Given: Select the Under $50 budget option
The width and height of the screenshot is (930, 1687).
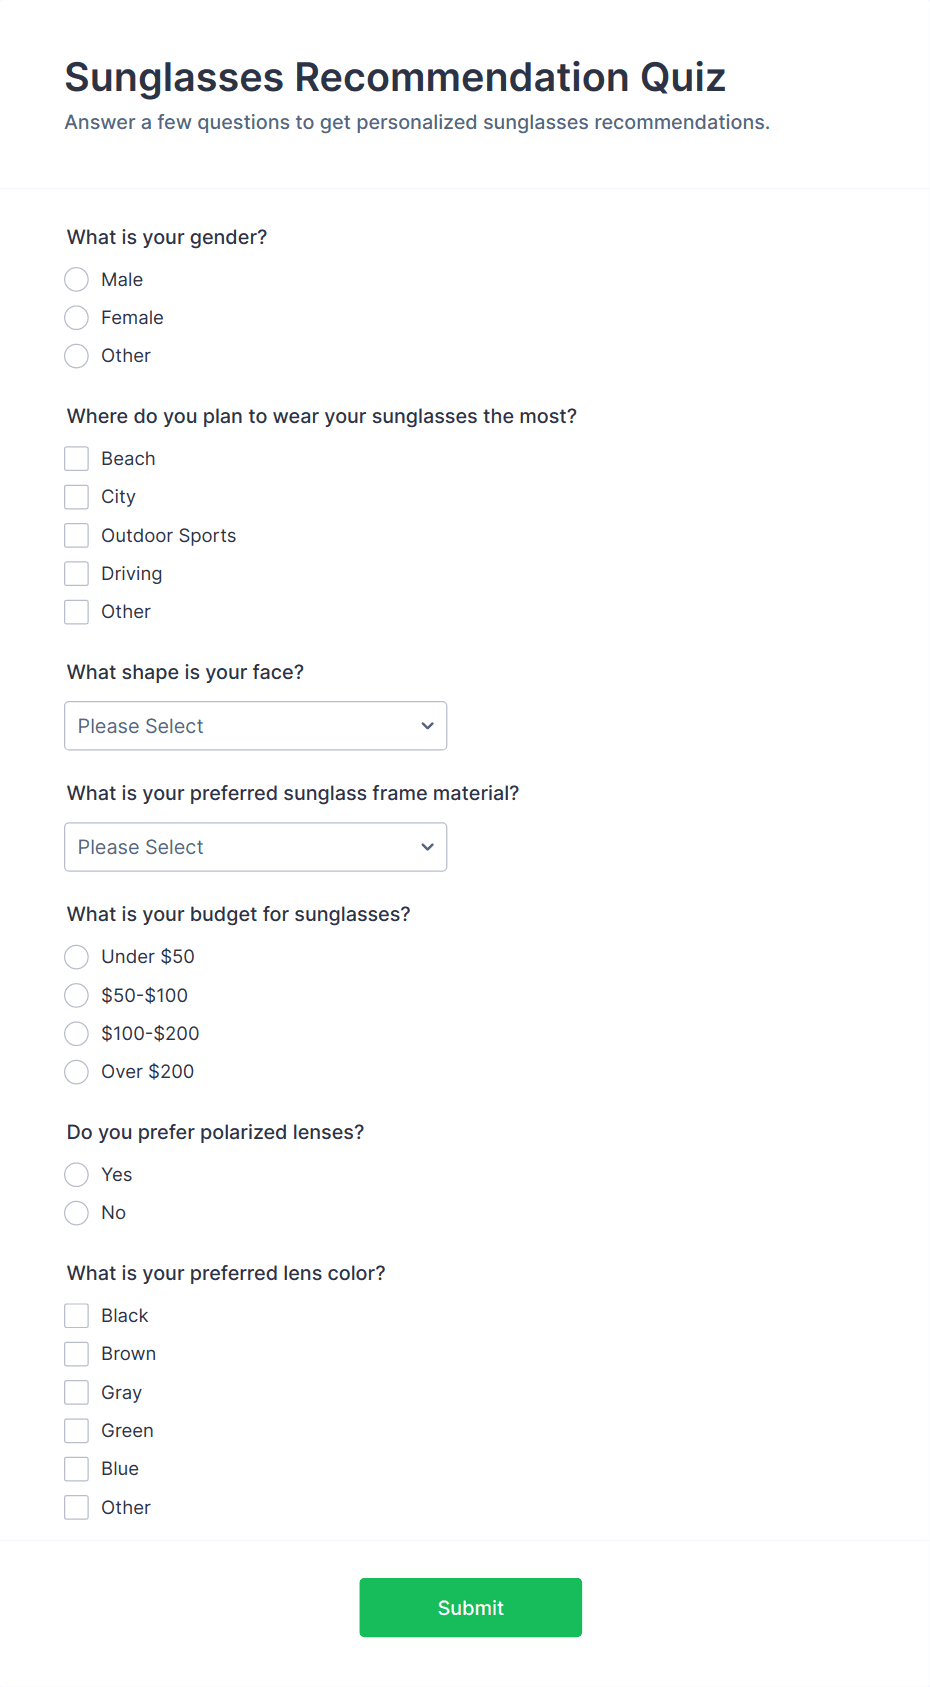Looking at the screenshot, I should [76, 957].
